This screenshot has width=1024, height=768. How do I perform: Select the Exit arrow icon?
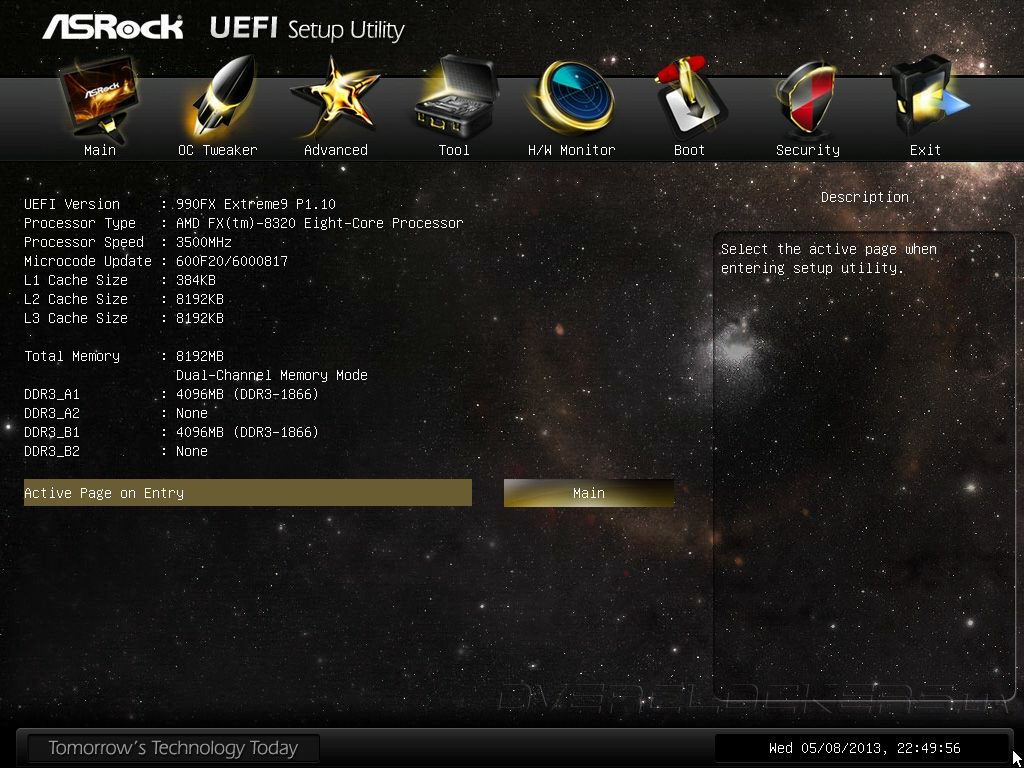[x=927, y=97]
